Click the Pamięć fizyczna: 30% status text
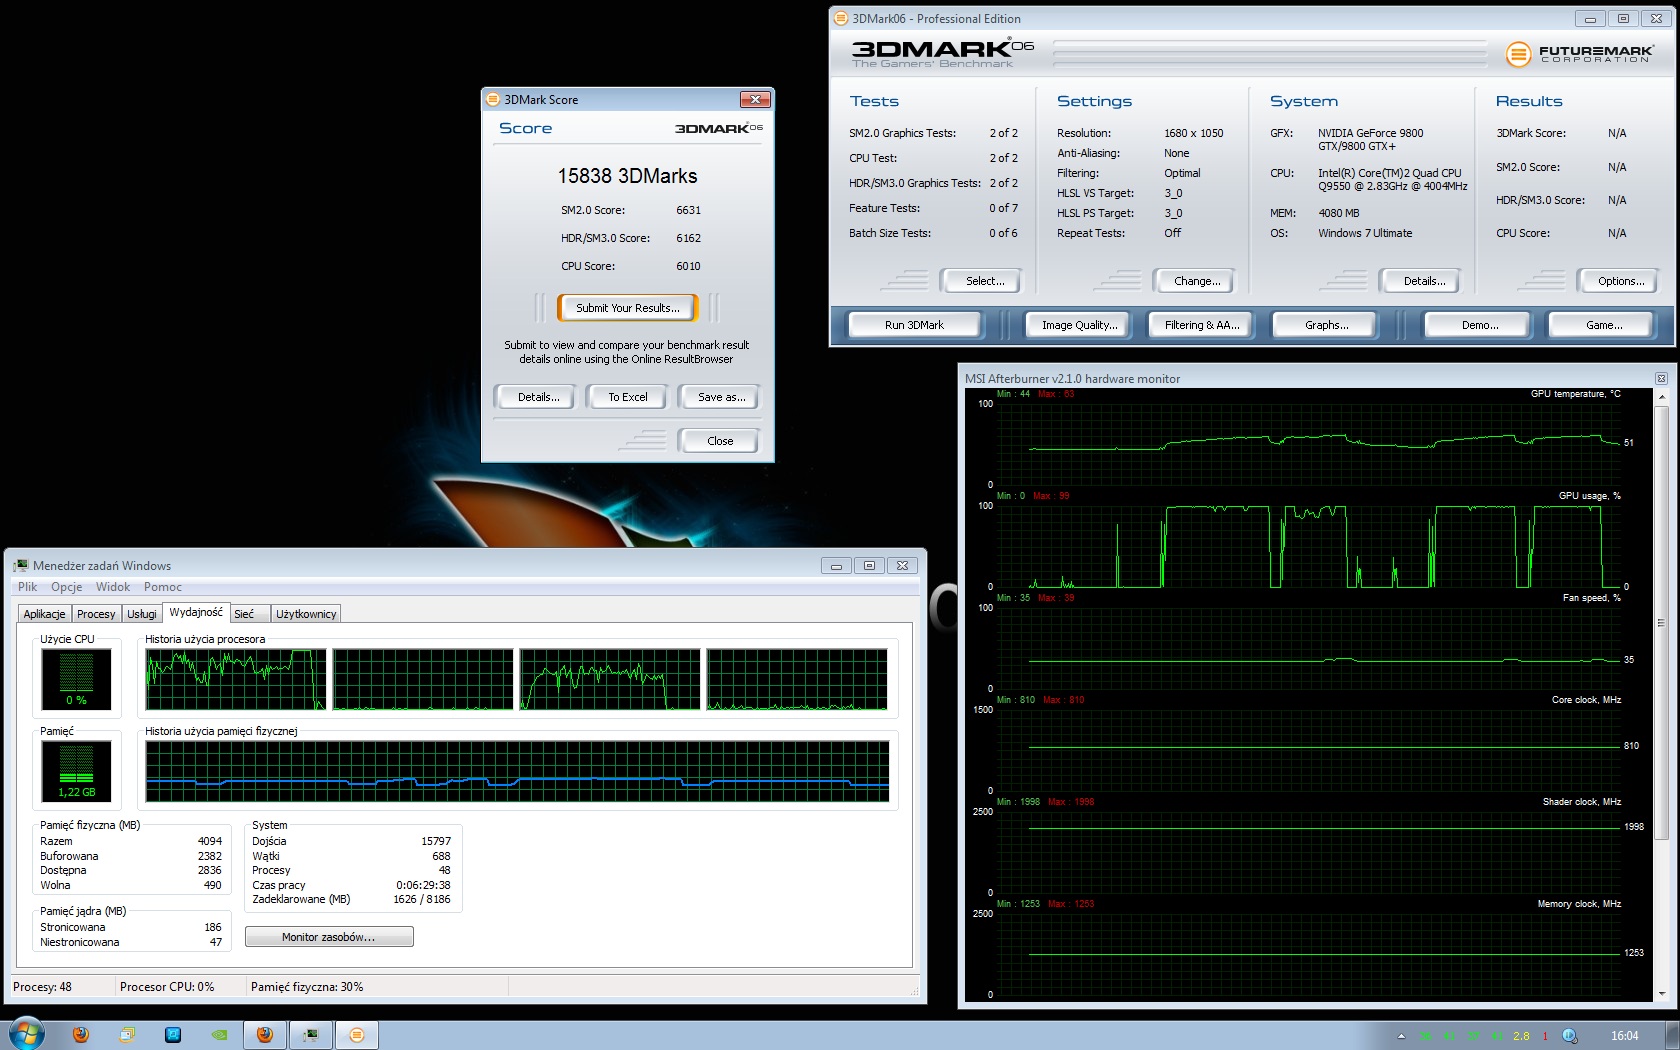The image size is (1680, 1050). click(307, 987)
